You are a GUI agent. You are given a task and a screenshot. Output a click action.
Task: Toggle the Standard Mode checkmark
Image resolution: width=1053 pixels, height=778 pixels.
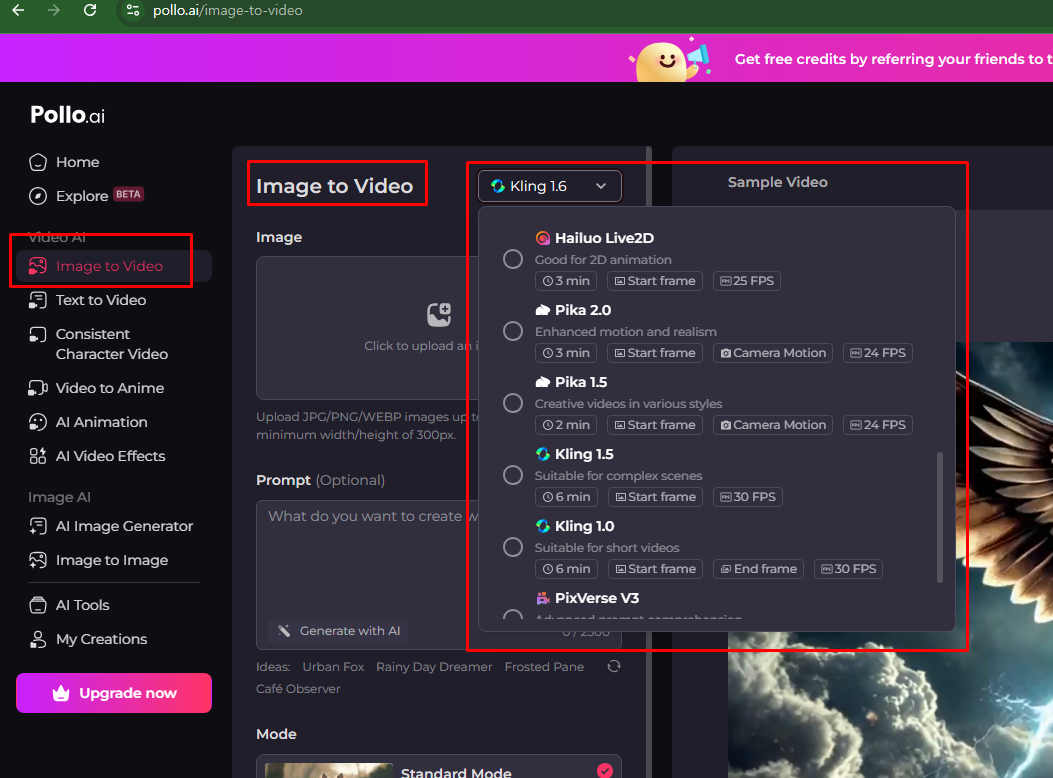605,771
